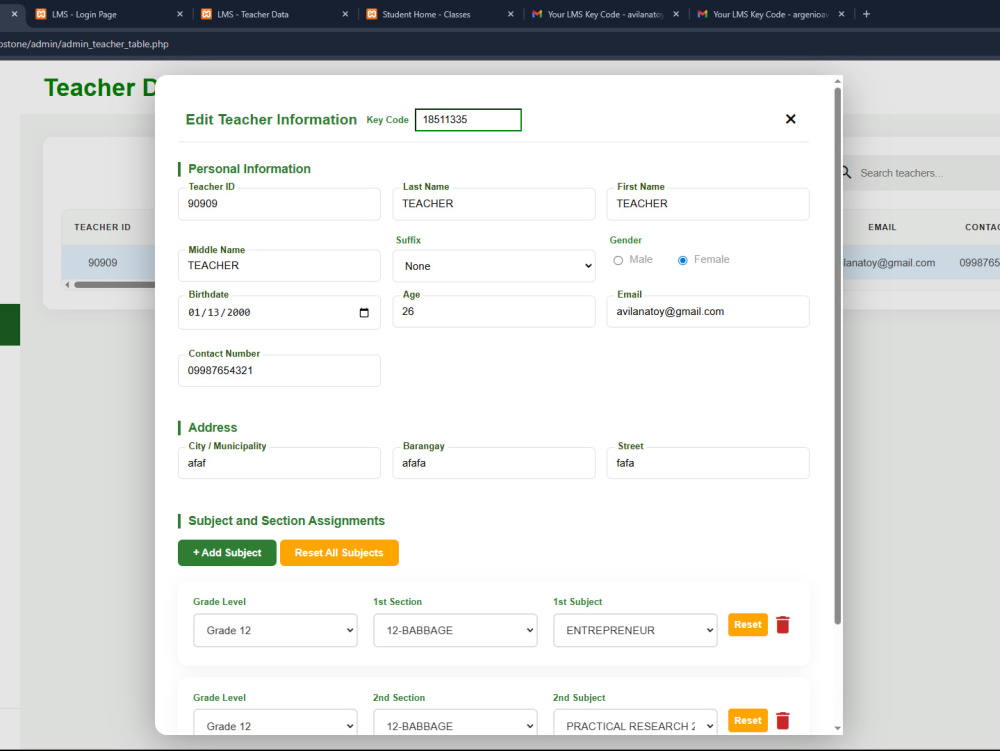Switch to the LMS - Teacher Data tab
Image resolution: width=1000 pixels, height=751 pixels.
click(274, 14)
